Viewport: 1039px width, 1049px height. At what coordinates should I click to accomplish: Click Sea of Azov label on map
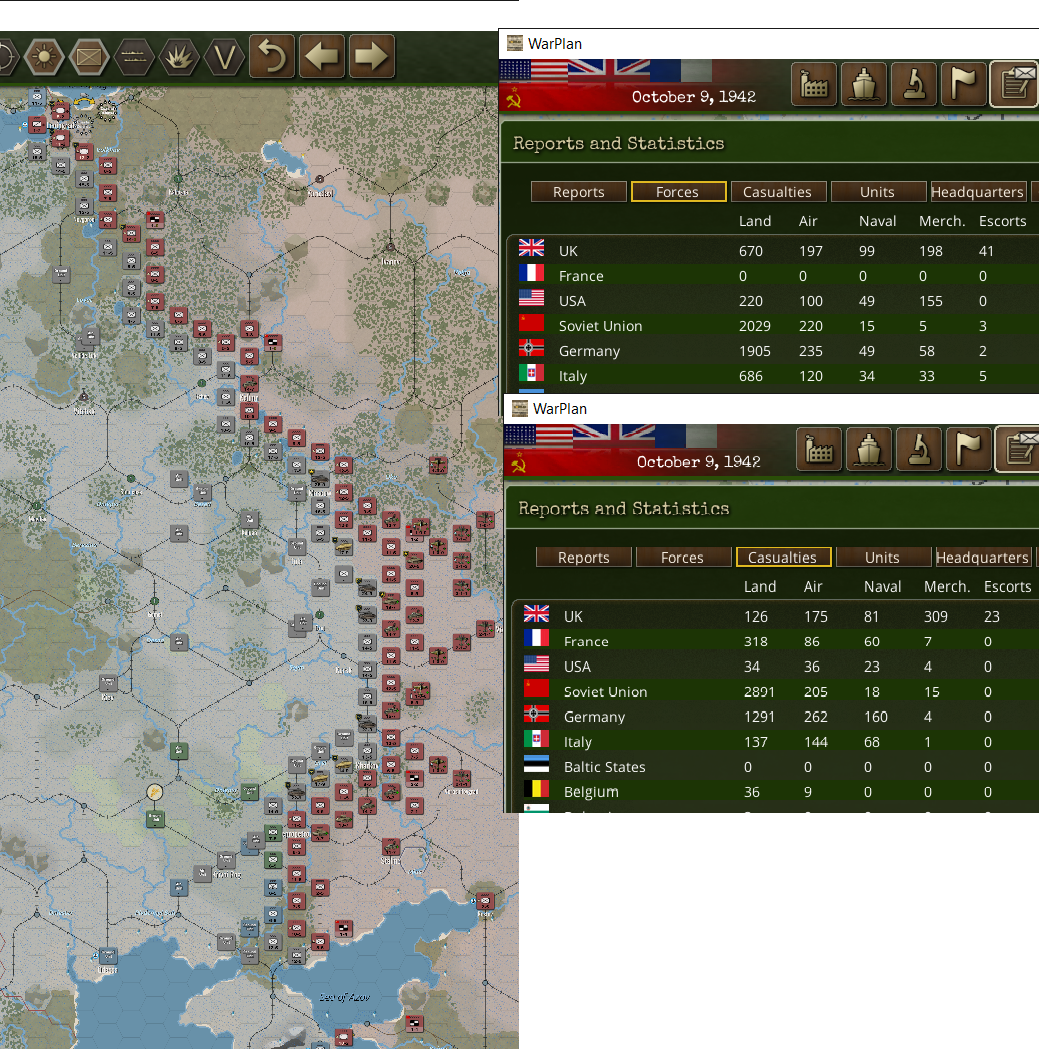tap(345, 997)
